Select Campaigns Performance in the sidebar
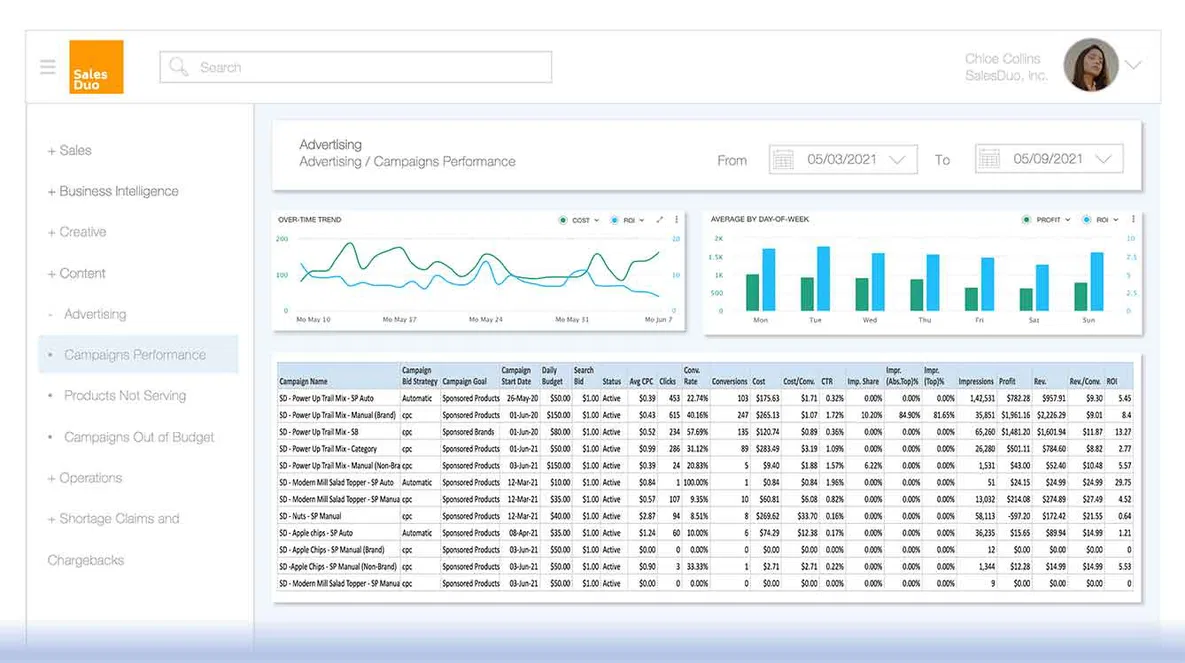The image size is (1185, 663). pyautogui.click(x=138, y=355)
